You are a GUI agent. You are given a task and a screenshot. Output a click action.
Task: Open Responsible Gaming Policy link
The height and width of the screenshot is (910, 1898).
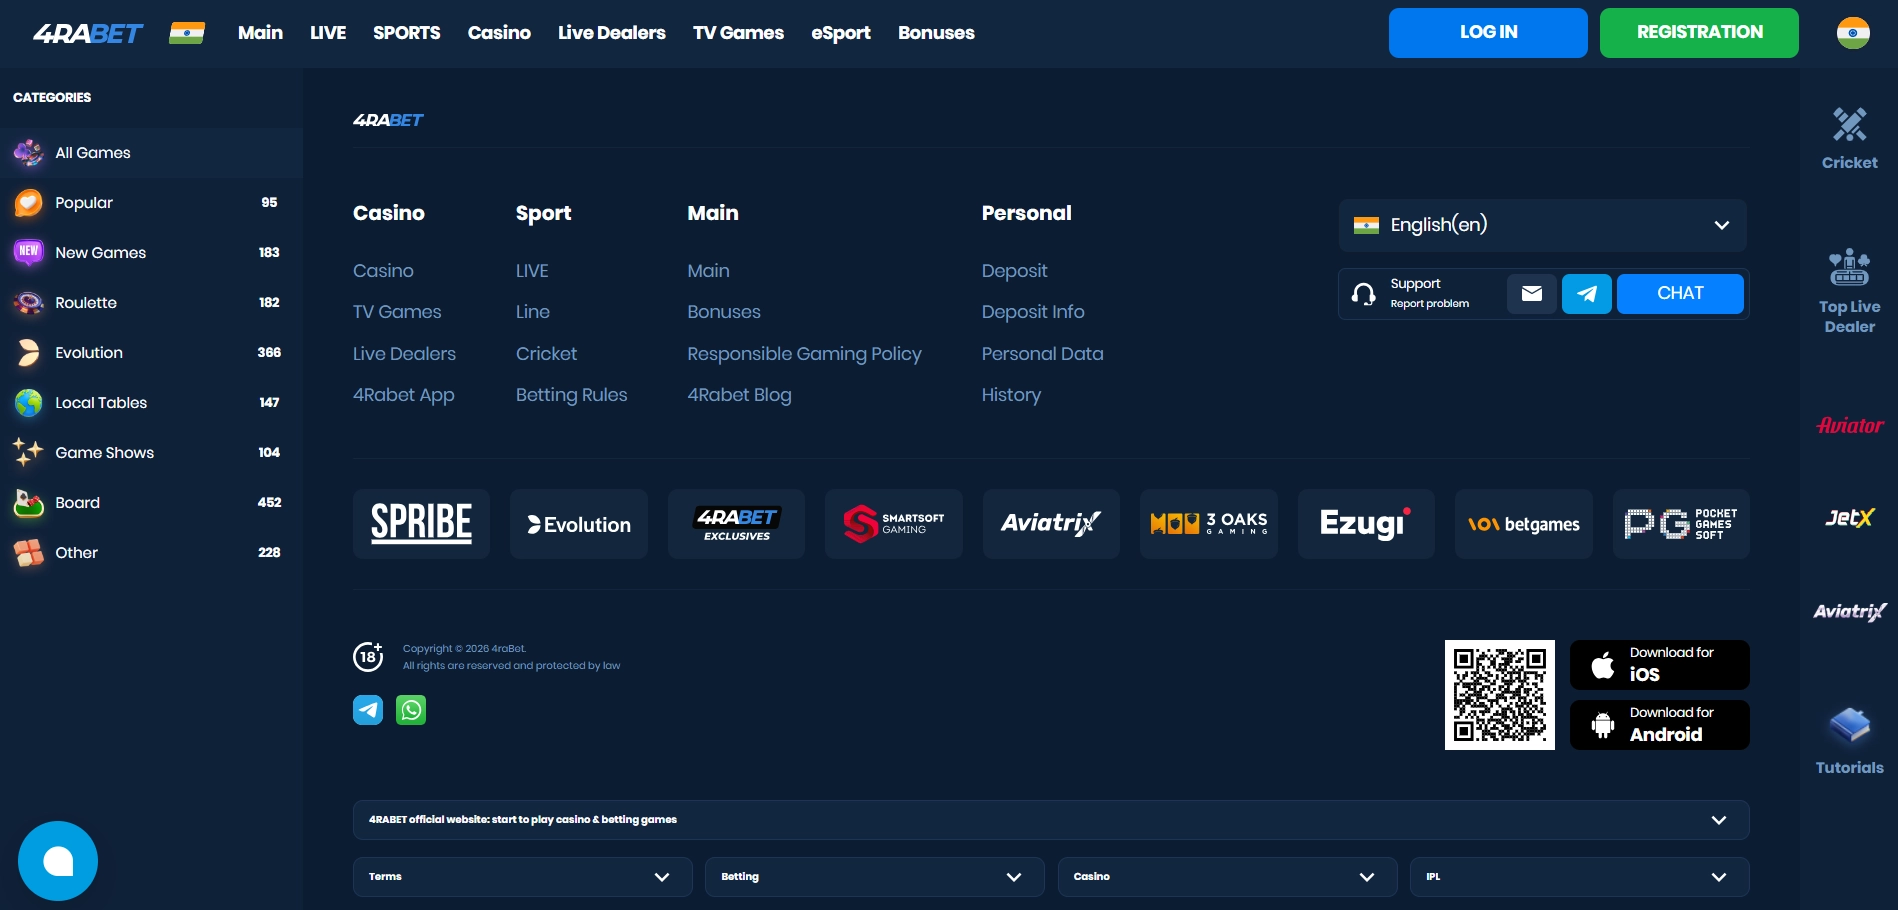(x=804, y=354)
